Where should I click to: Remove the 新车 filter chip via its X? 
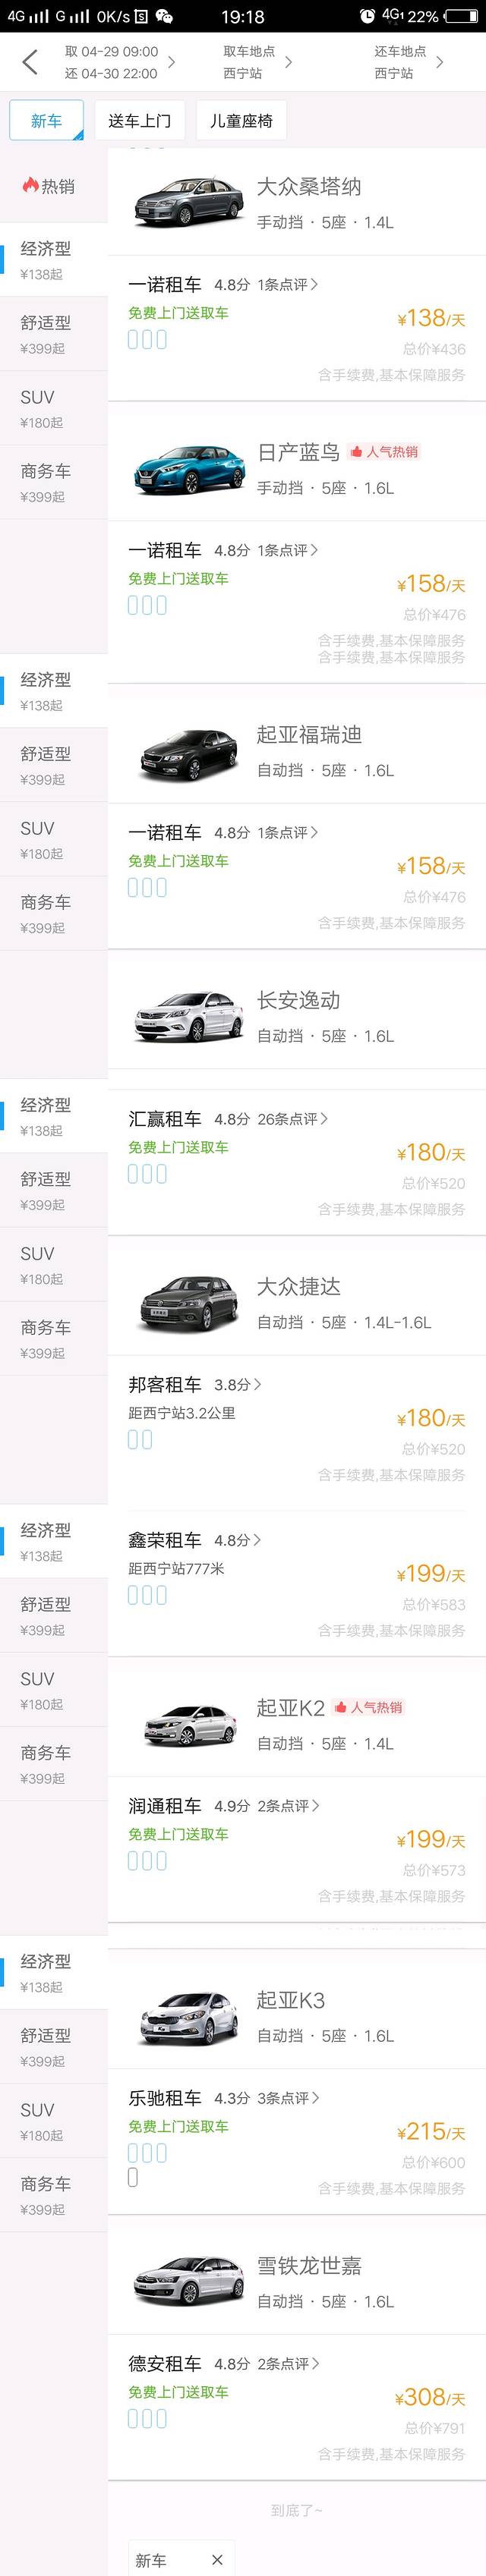[x=217, y=2559]
